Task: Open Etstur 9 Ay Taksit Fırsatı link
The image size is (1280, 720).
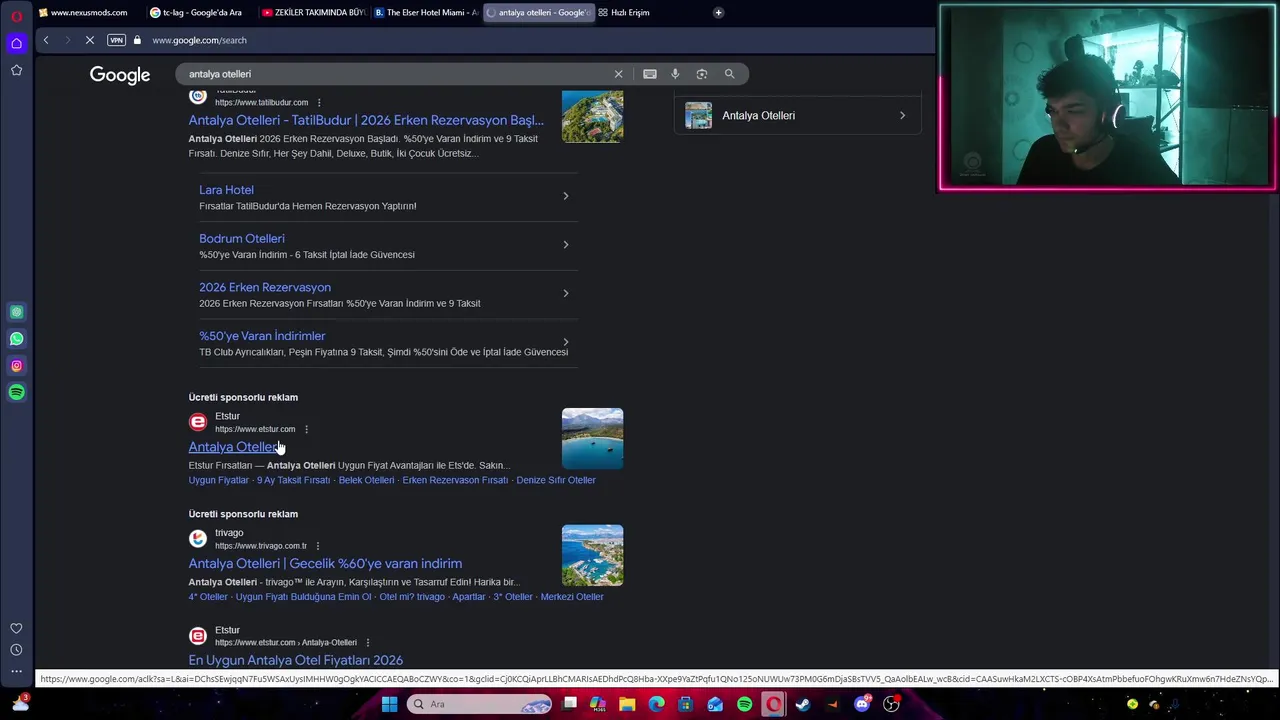Action: click(x=293, y=480)
